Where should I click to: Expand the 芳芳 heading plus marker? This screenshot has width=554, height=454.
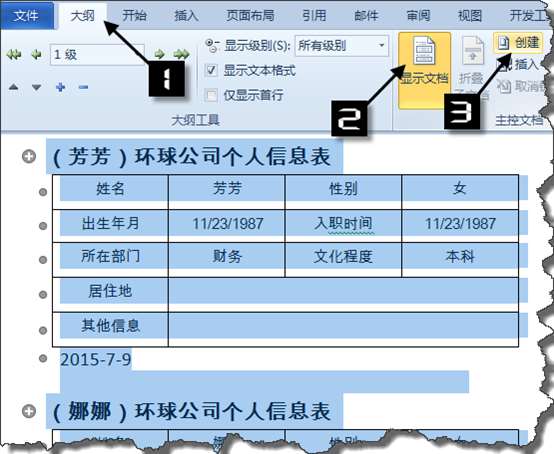29,156
